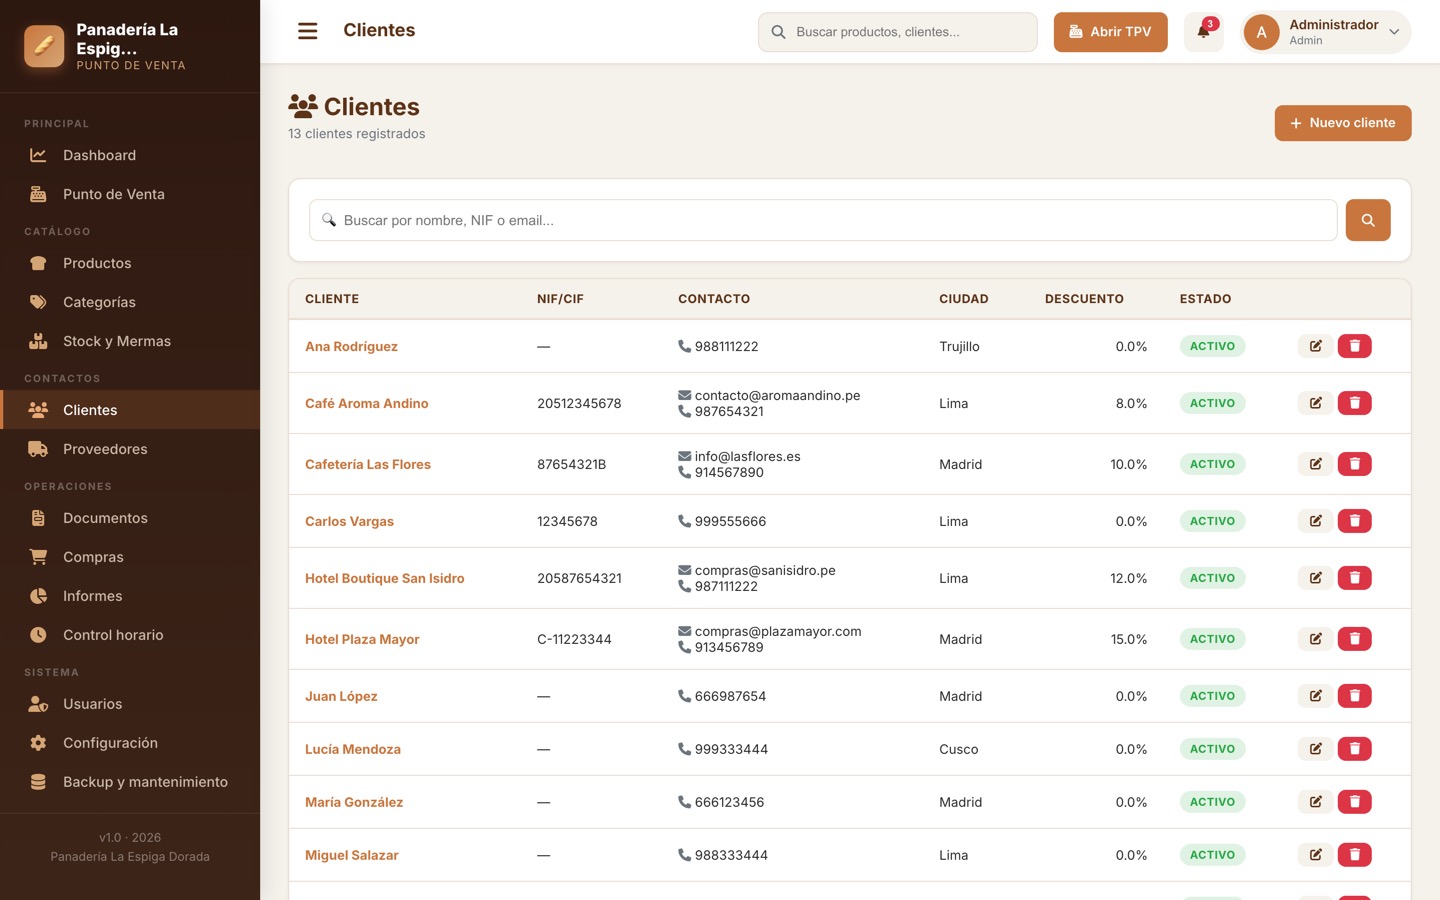Open Documentos in sidebar
1440x900 pixels.
click(130, 518)
